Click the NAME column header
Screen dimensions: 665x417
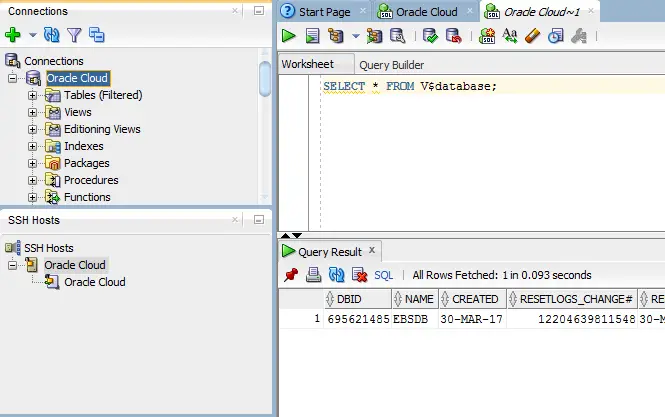(415, 299)
